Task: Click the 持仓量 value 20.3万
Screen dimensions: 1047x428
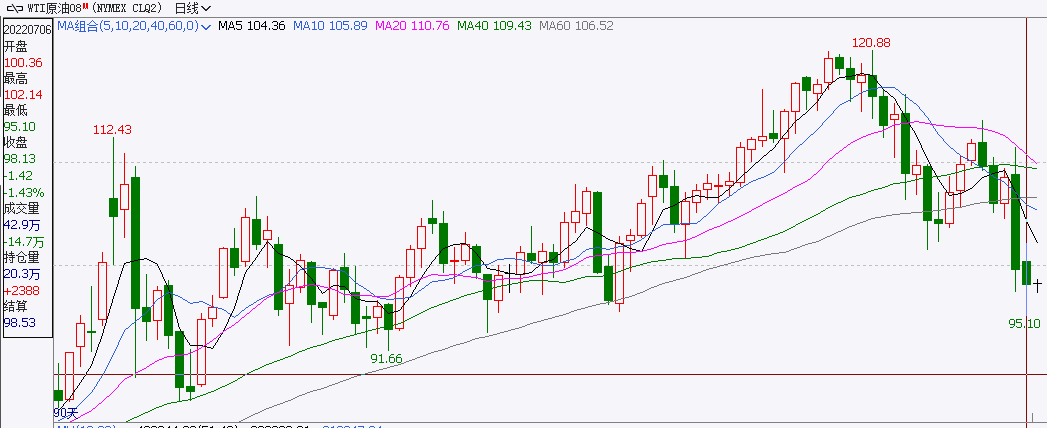Action: [x=22, y=274]
